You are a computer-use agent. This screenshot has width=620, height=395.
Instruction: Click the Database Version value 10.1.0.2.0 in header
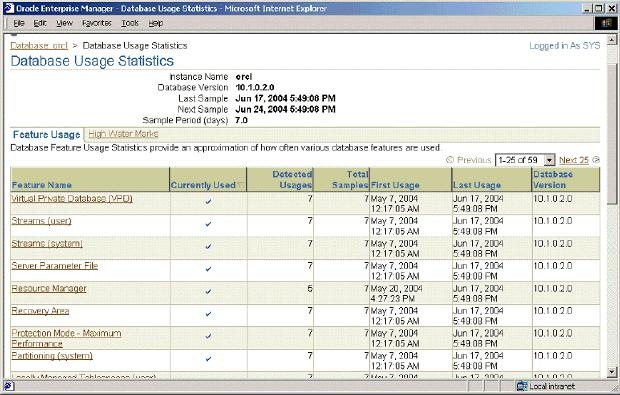click(x=255, y=87)
